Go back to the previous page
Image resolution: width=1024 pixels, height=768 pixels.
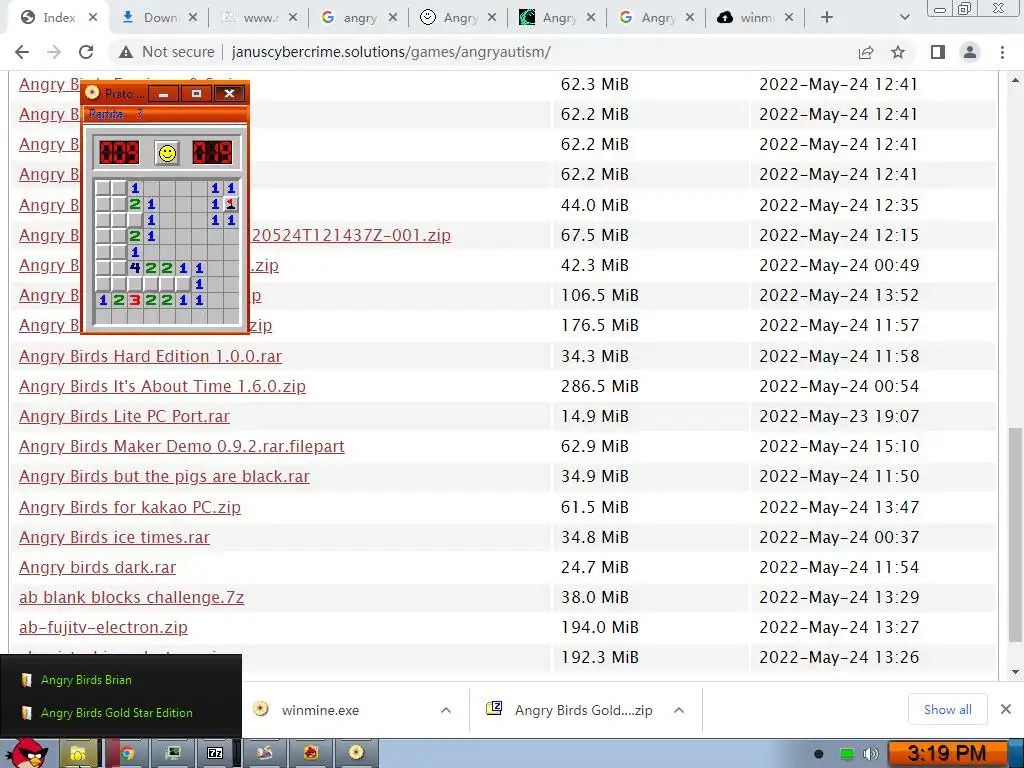coord(22,52)
